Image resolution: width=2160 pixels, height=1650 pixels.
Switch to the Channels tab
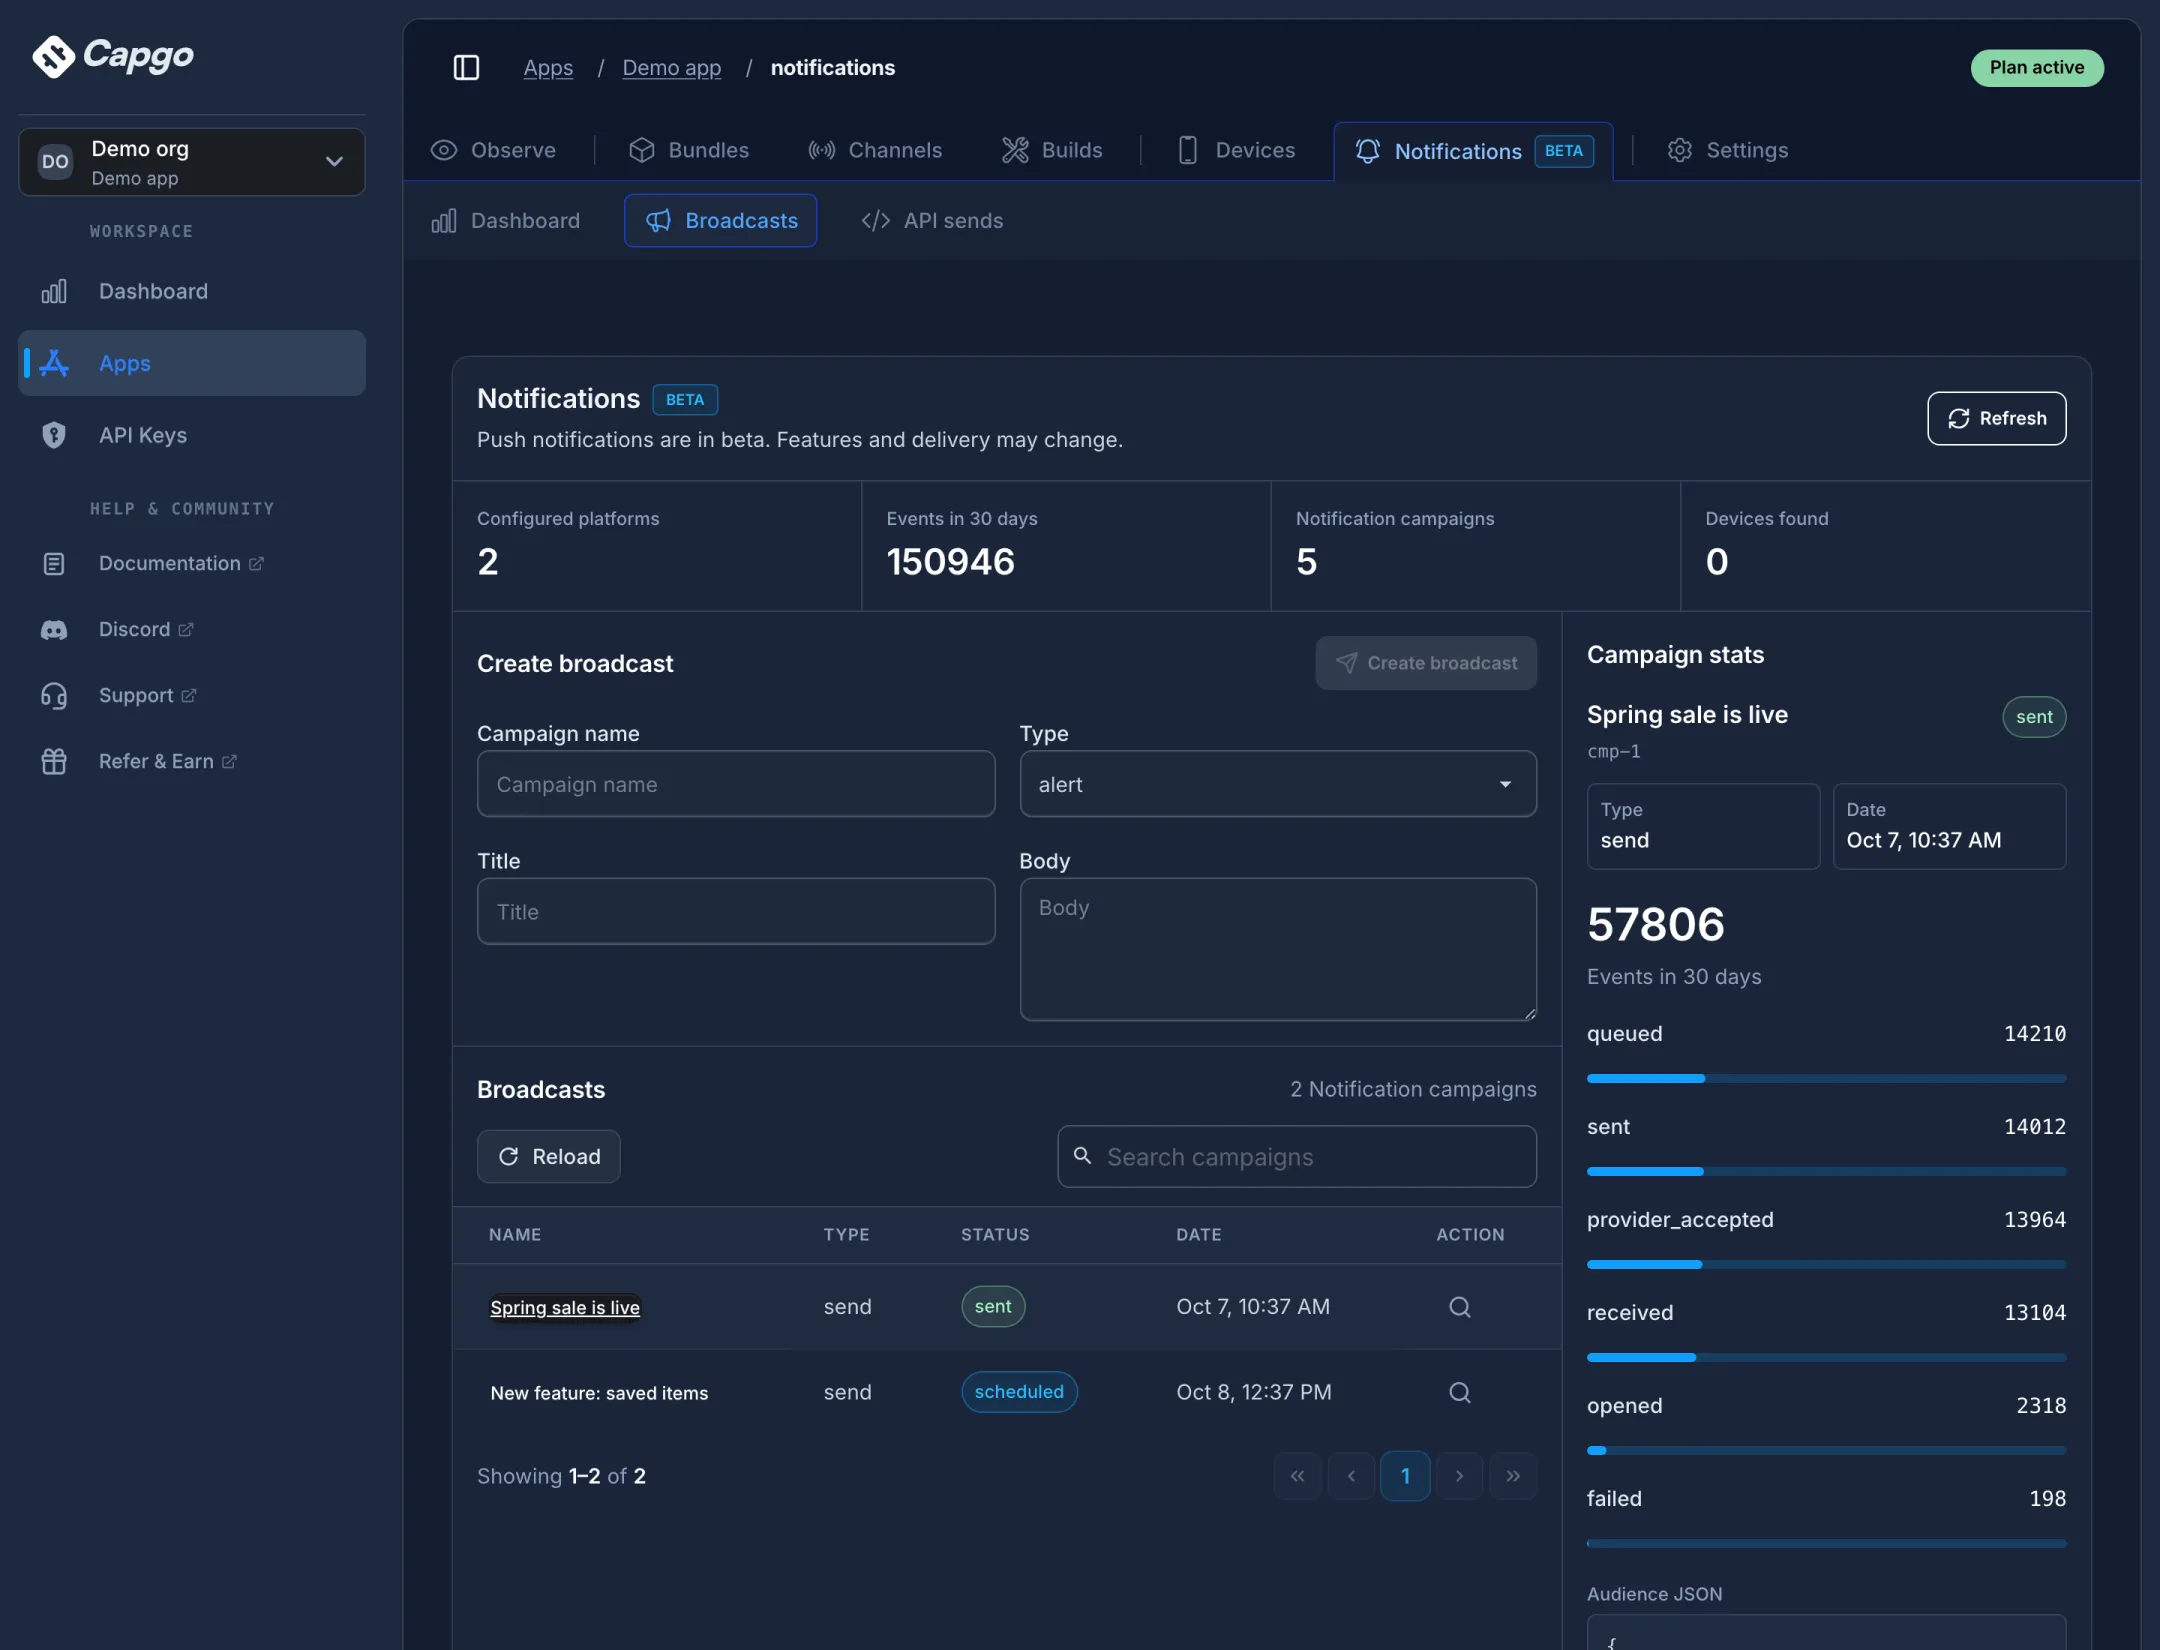click(x=875, y=150)
